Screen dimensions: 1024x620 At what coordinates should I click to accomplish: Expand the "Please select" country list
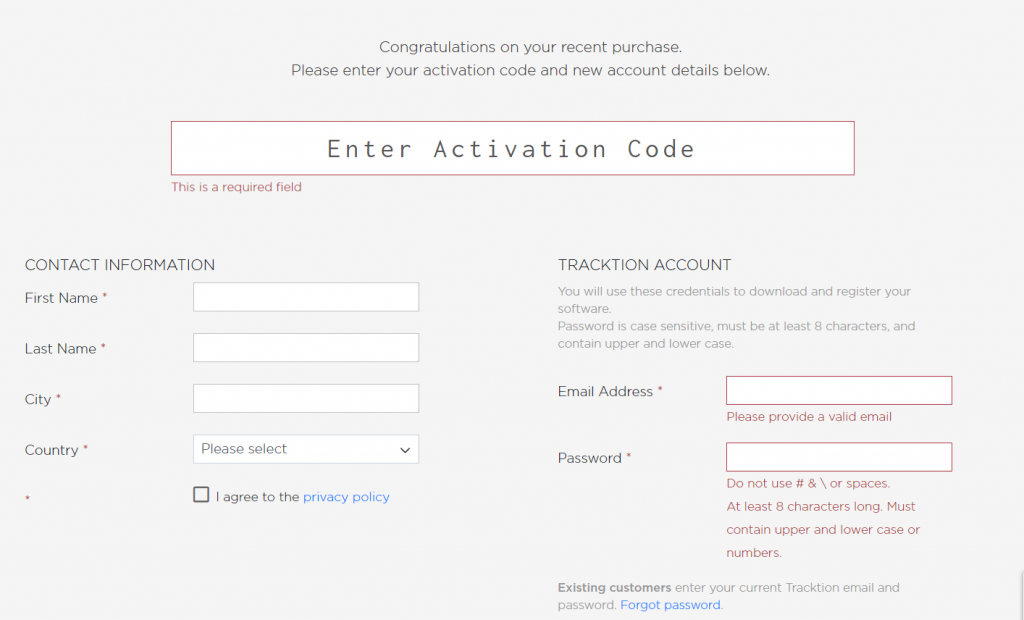click(x=305, y=449)
